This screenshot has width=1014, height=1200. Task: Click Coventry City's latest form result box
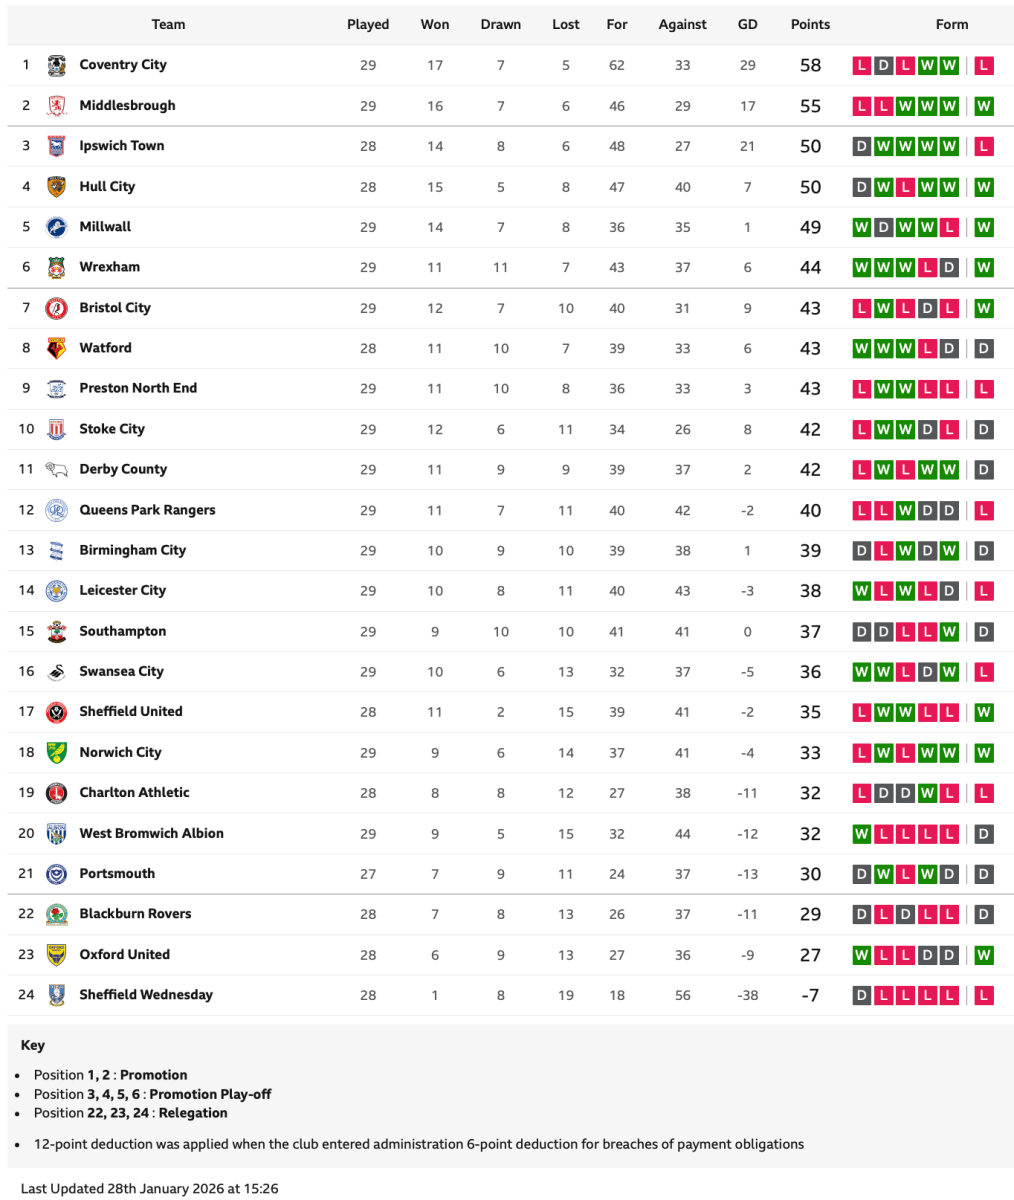[984, 66]
